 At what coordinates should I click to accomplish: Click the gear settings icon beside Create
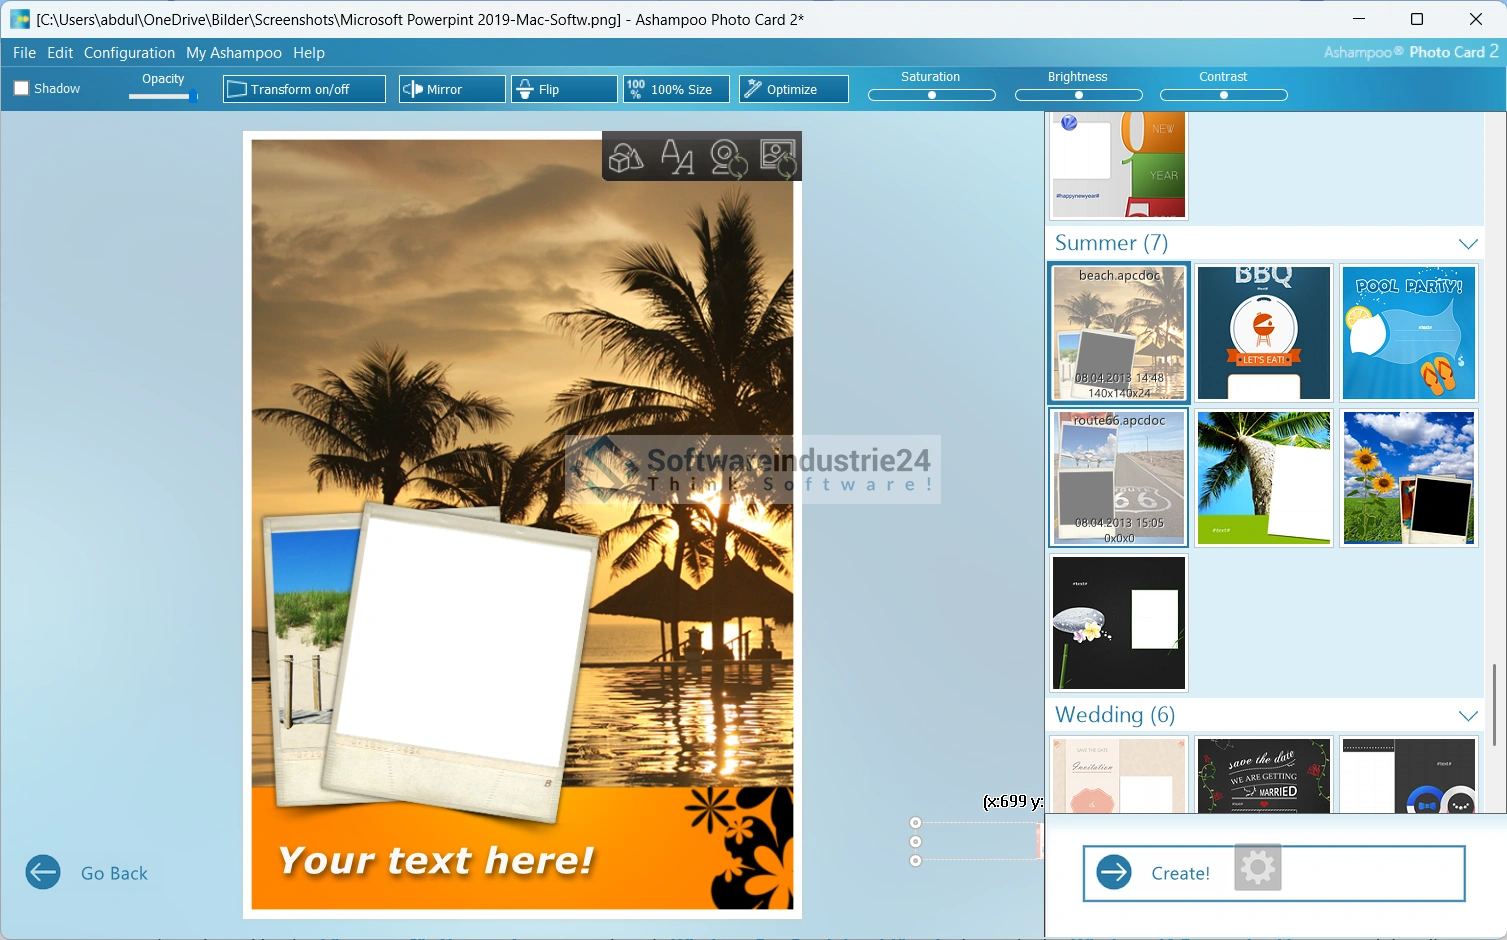1257,867
